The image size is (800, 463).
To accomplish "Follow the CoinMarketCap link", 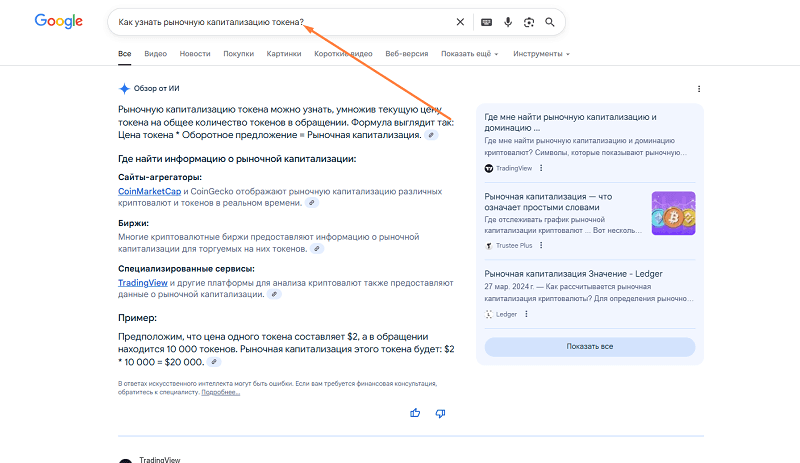I will pyautogui.click(x=149, y=191).
